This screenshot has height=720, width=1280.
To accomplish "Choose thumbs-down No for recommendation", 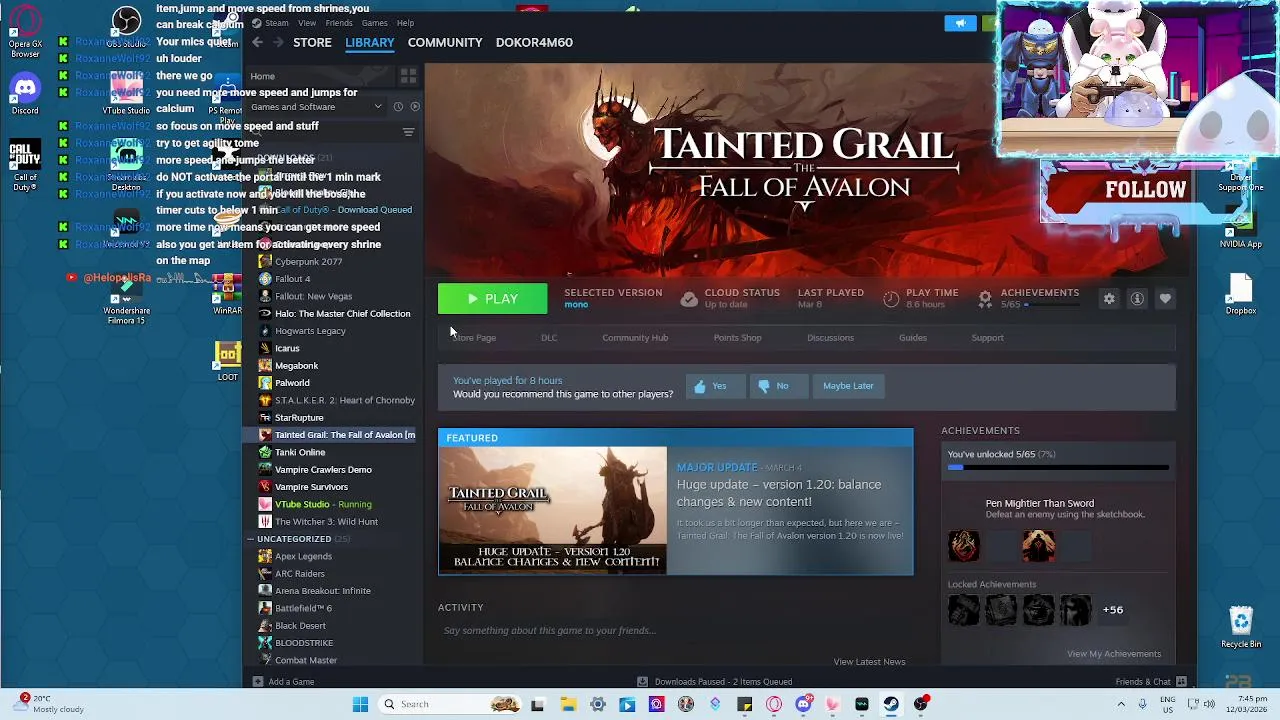I will click(777, 386).
